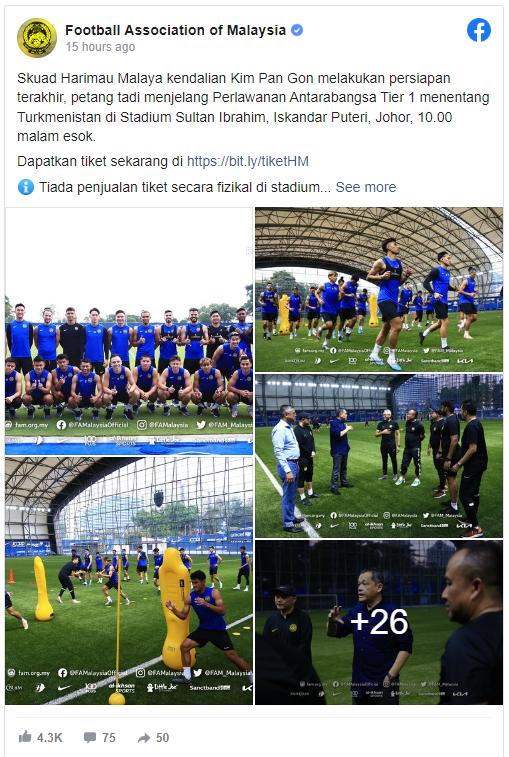The width and height of the screenshot is (509, 757).
Task: Open the players jogging warm-up photo
Action: [x=379, y=289]
